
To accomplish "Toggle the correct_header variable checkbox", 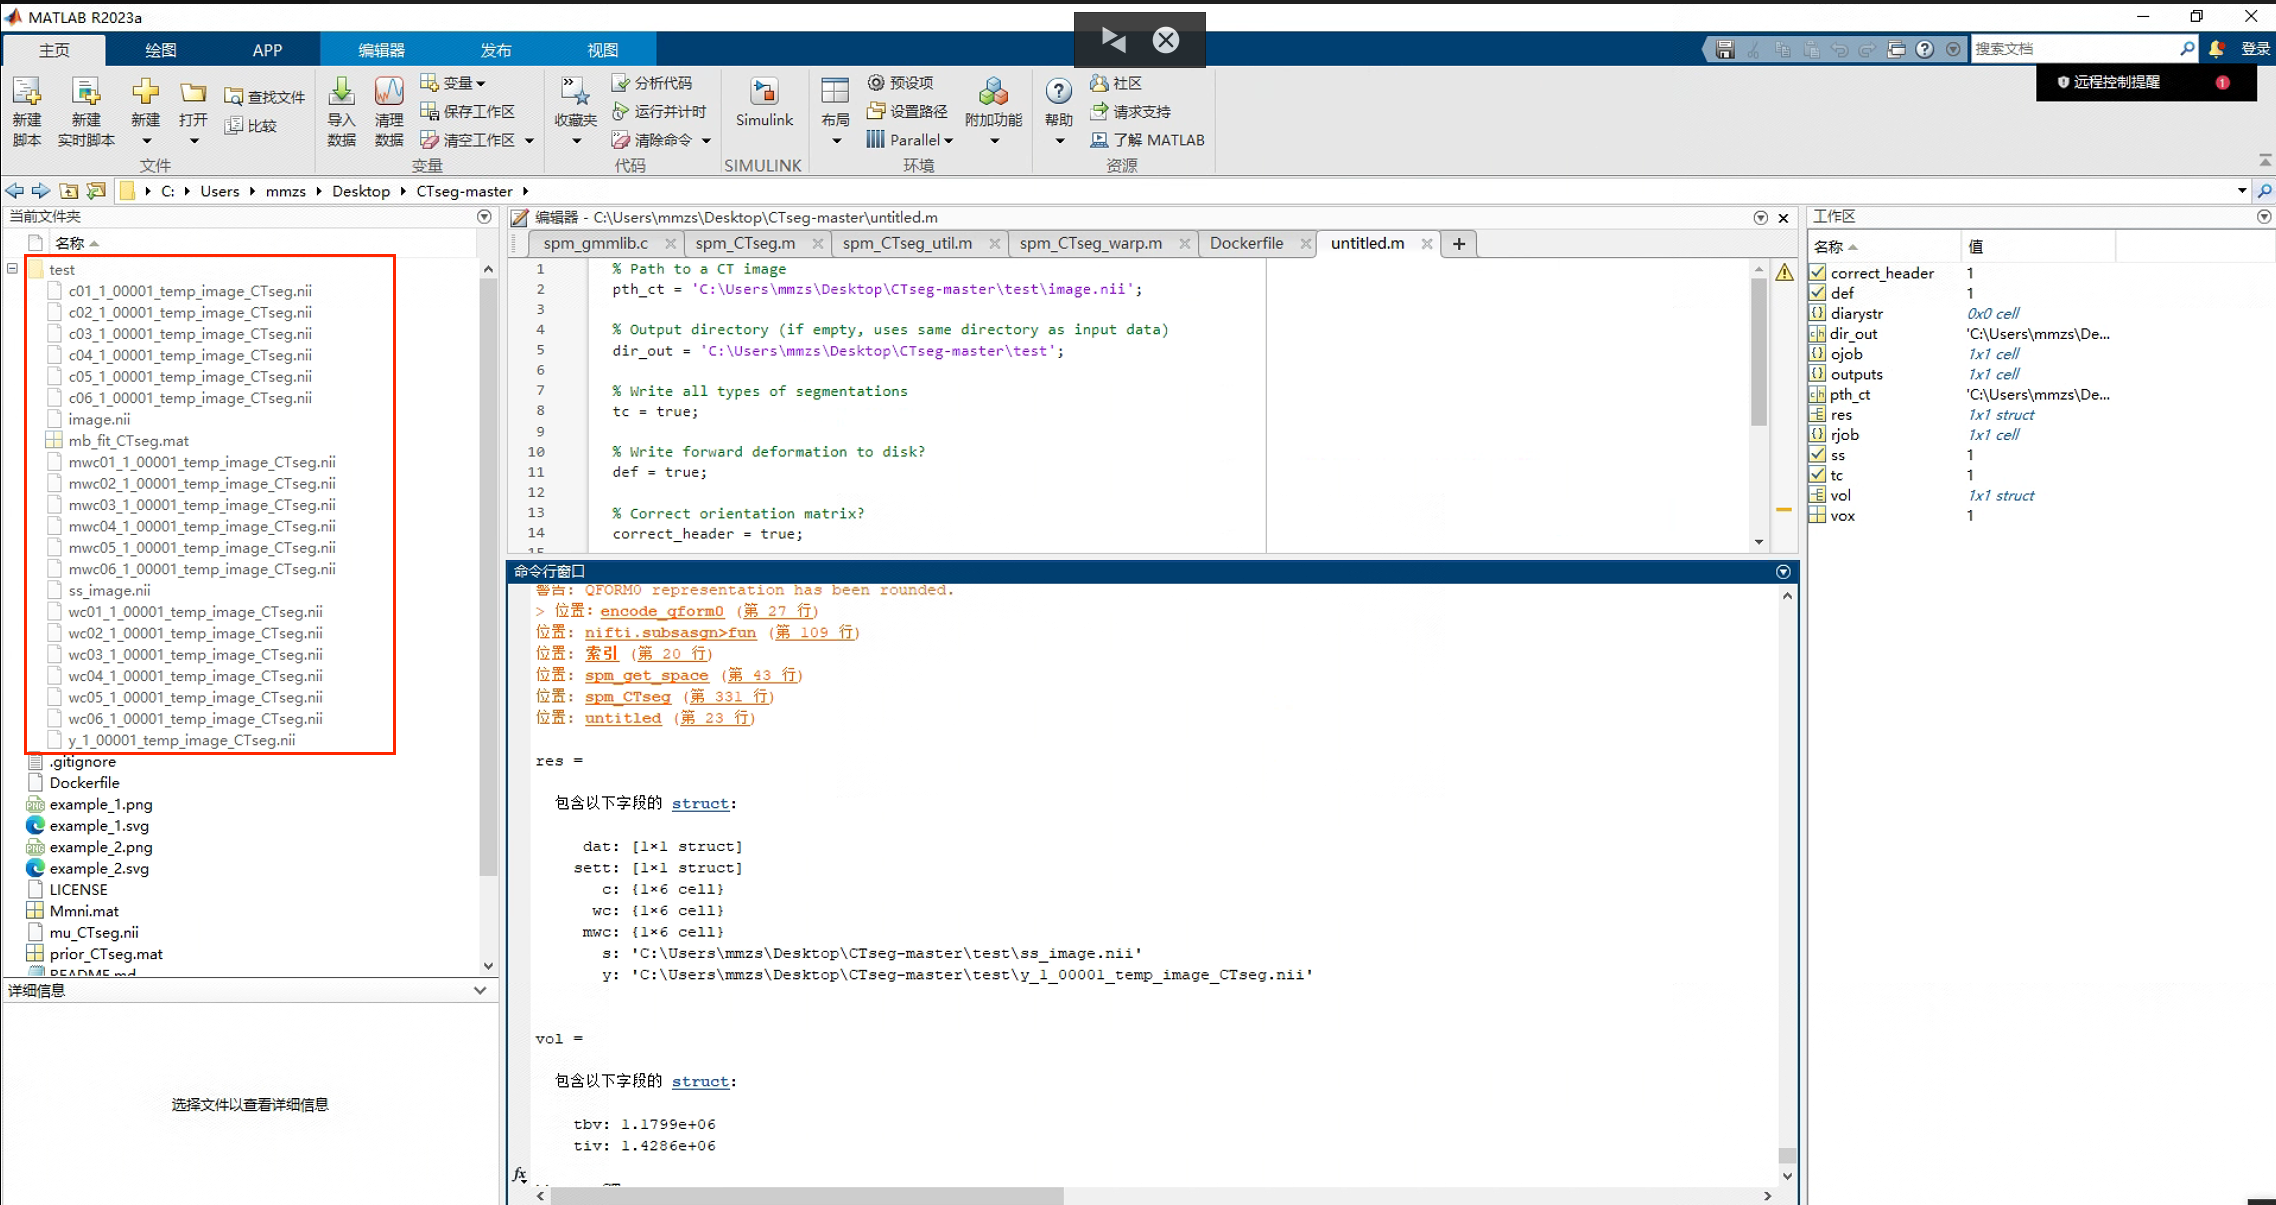I will click(1818, 273).
